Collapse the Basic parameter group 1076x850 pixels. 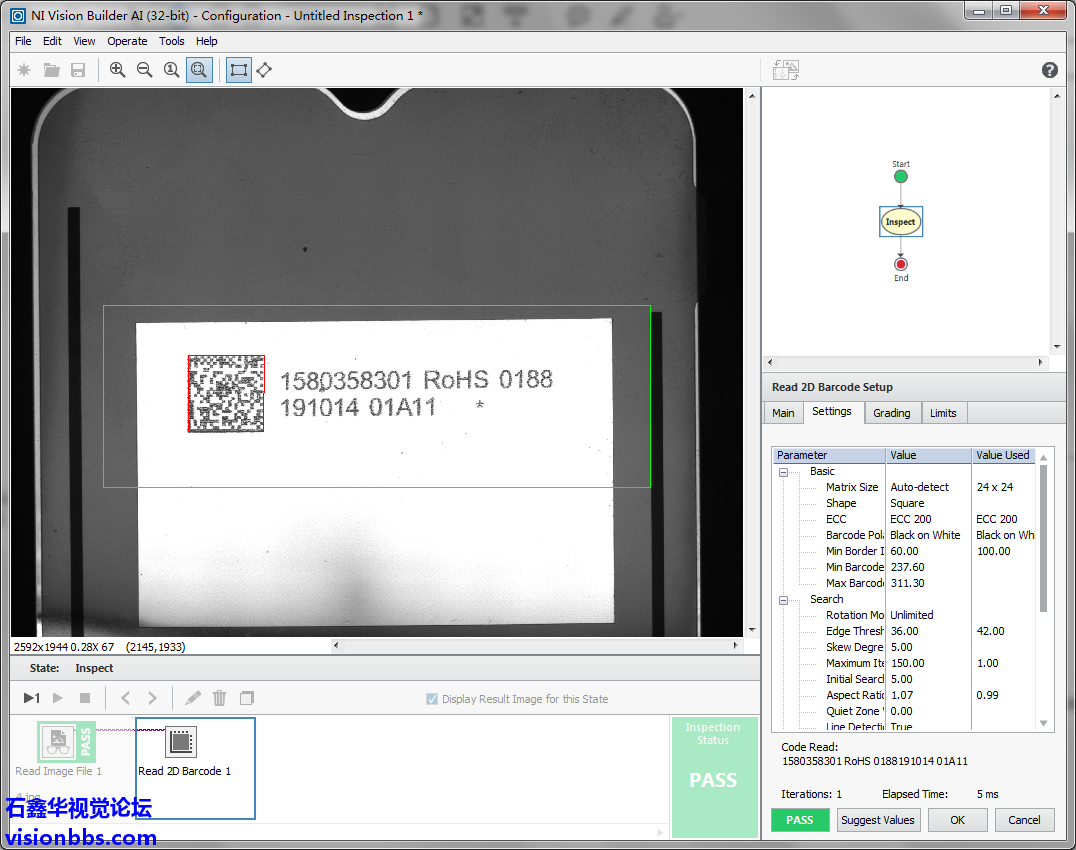(784, 472)
